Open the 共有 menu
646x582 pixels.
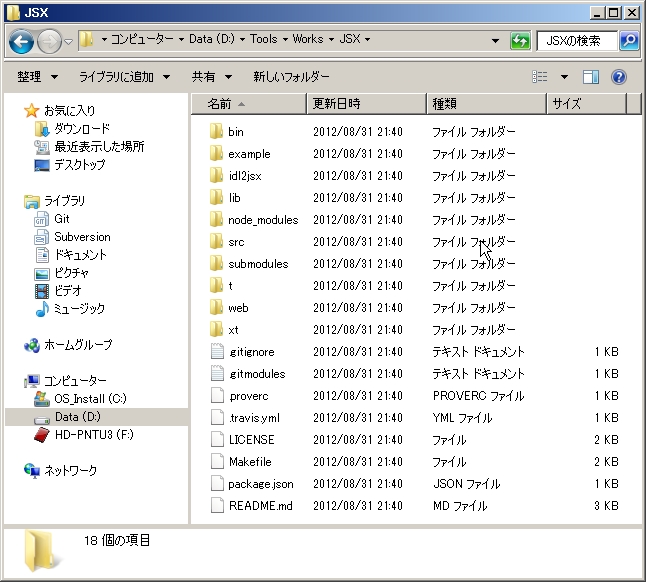pos(211,77)
